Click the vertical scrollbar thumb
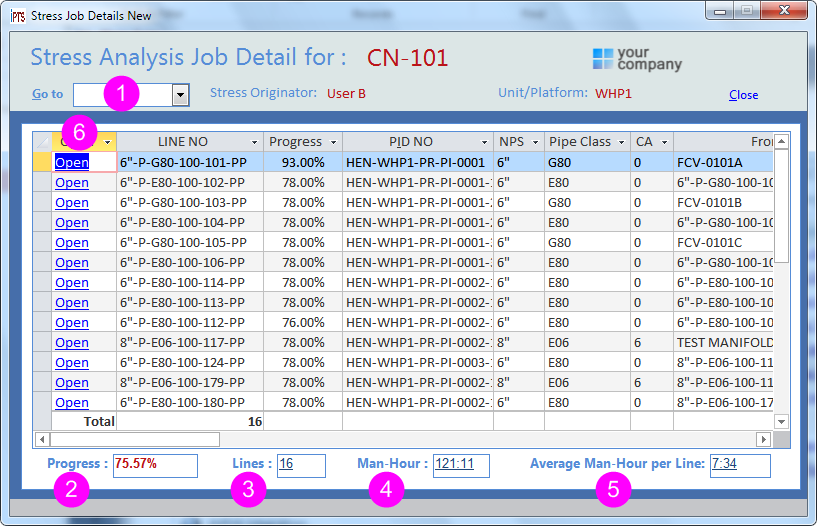The image size is (817, 526). [781, 206]
